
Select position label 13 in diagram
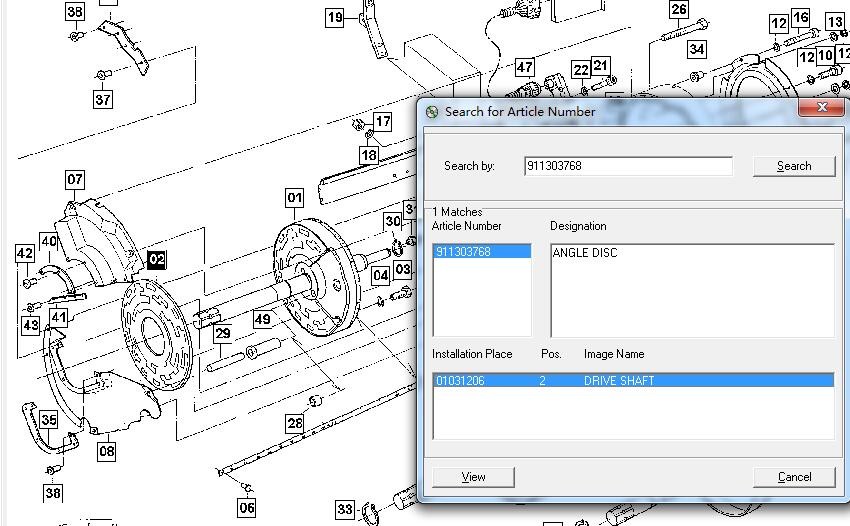point(835,22)
